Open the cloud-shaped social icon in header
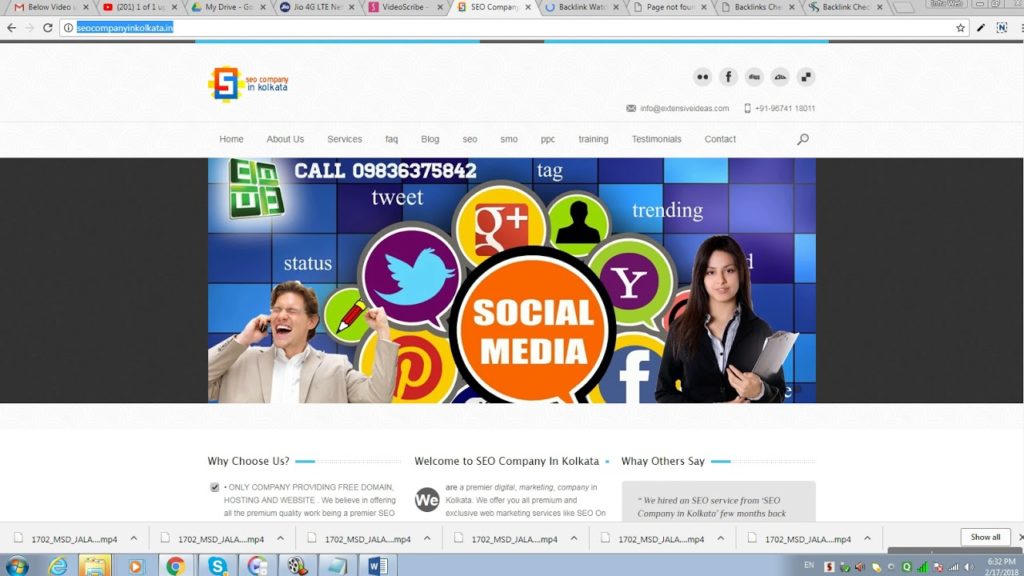This screenshot has height=576, width=1024. point(780,76)
